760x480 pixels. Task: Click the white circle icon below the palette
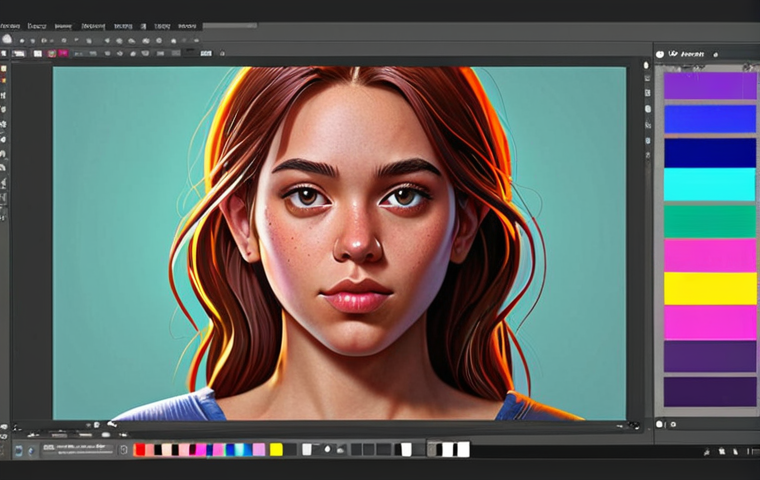(659, 424)
